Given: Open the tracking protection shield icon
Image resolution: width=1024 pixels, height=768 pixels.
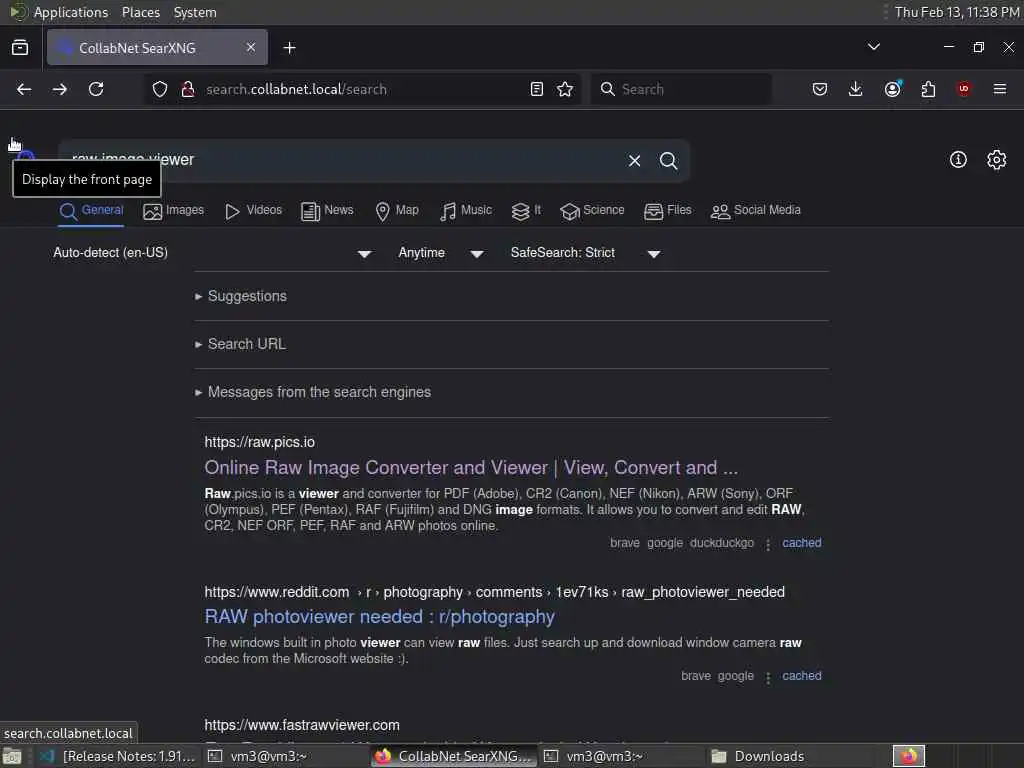Looking at the screenshot, I should coord(160,89).
